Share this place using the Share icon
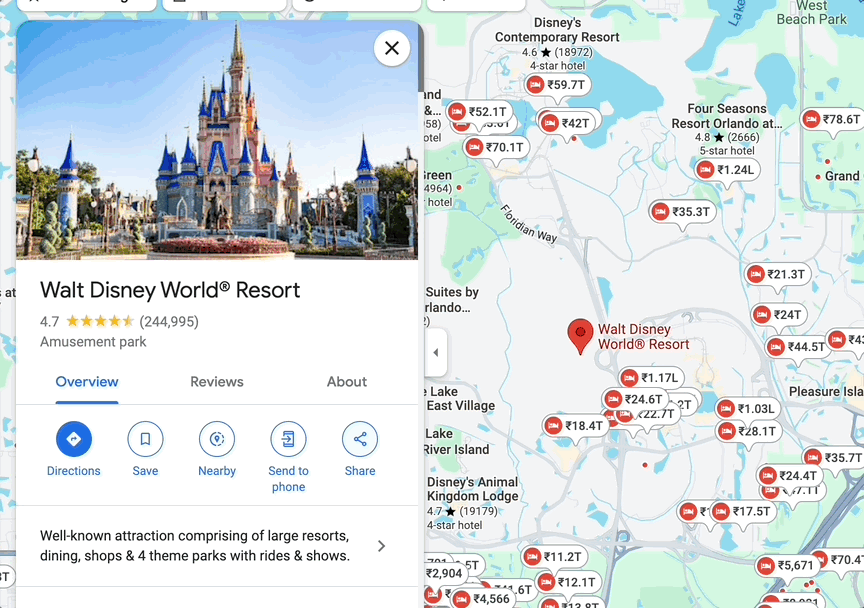The height and width of the screenshot is (608, 864). (360, 439)
